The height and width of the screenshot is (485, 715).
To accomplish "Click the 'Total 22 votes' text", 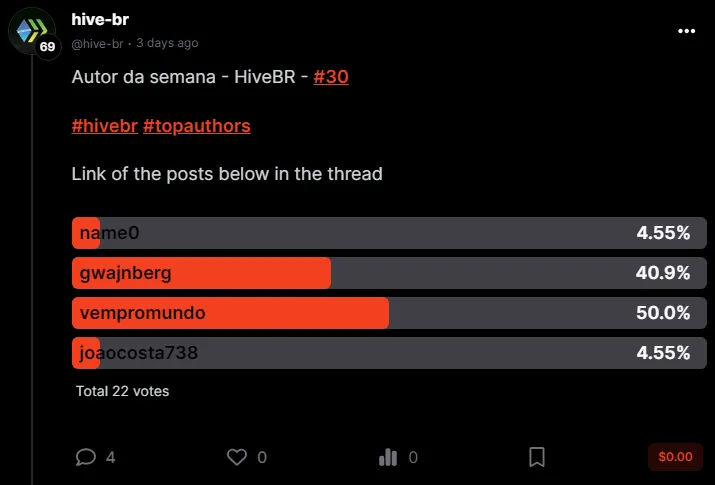I will click(x=122, y=391).
